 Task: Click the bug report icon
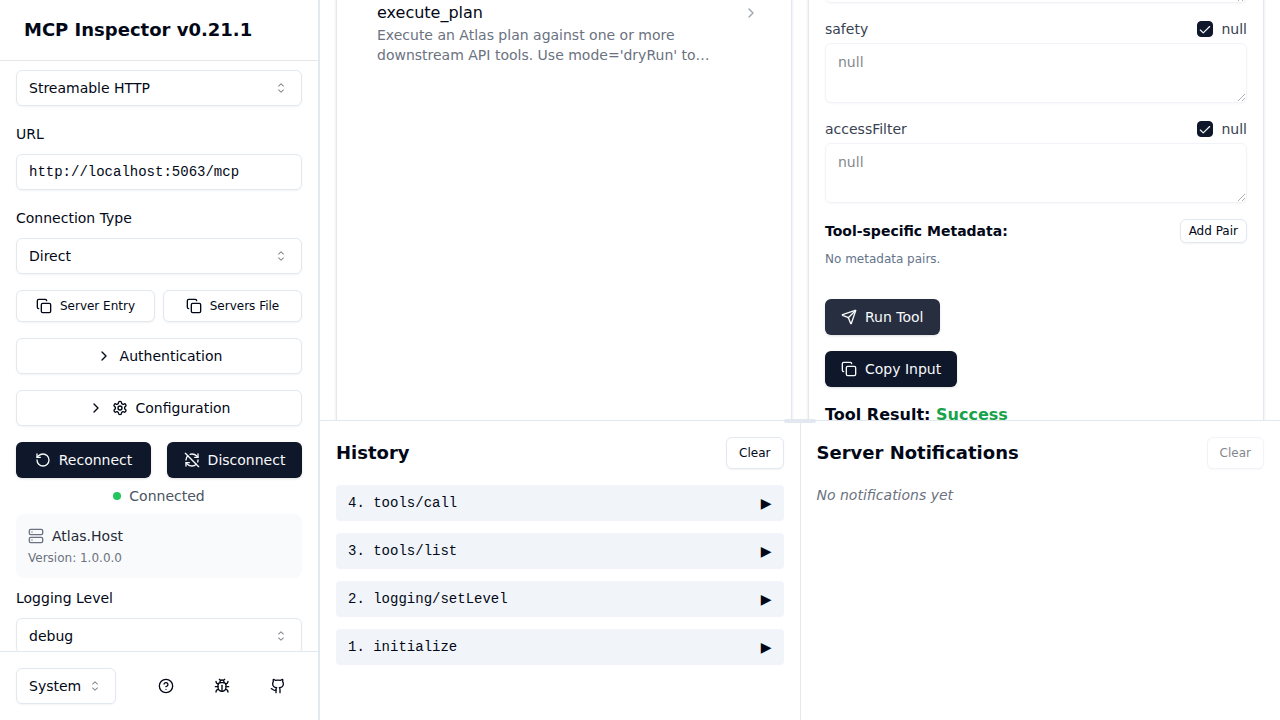(222, 686)
